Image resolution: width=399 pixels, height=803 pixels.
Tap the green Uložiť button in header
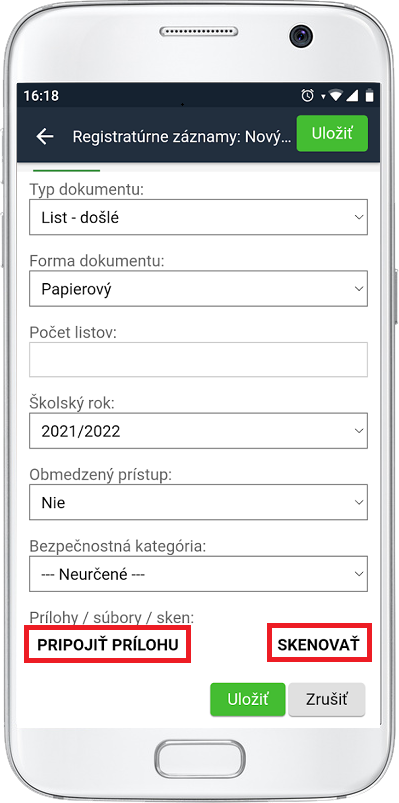tap(332, 134)
